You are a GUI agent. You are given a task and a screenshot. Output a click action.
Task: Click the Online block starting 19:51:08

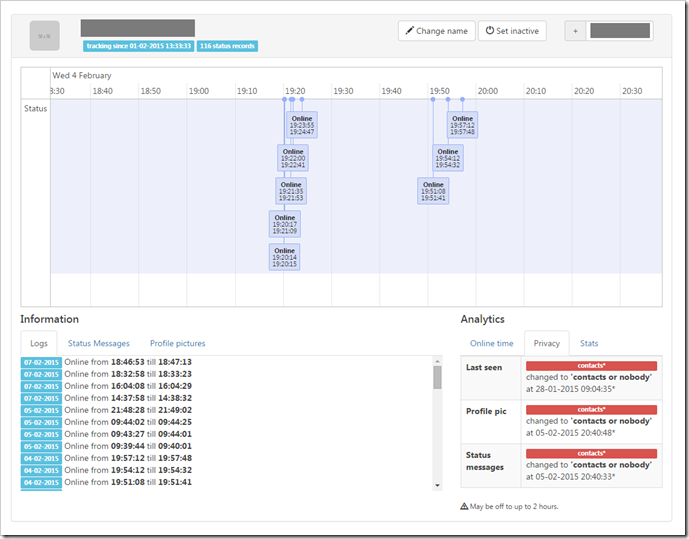(433, 191)
